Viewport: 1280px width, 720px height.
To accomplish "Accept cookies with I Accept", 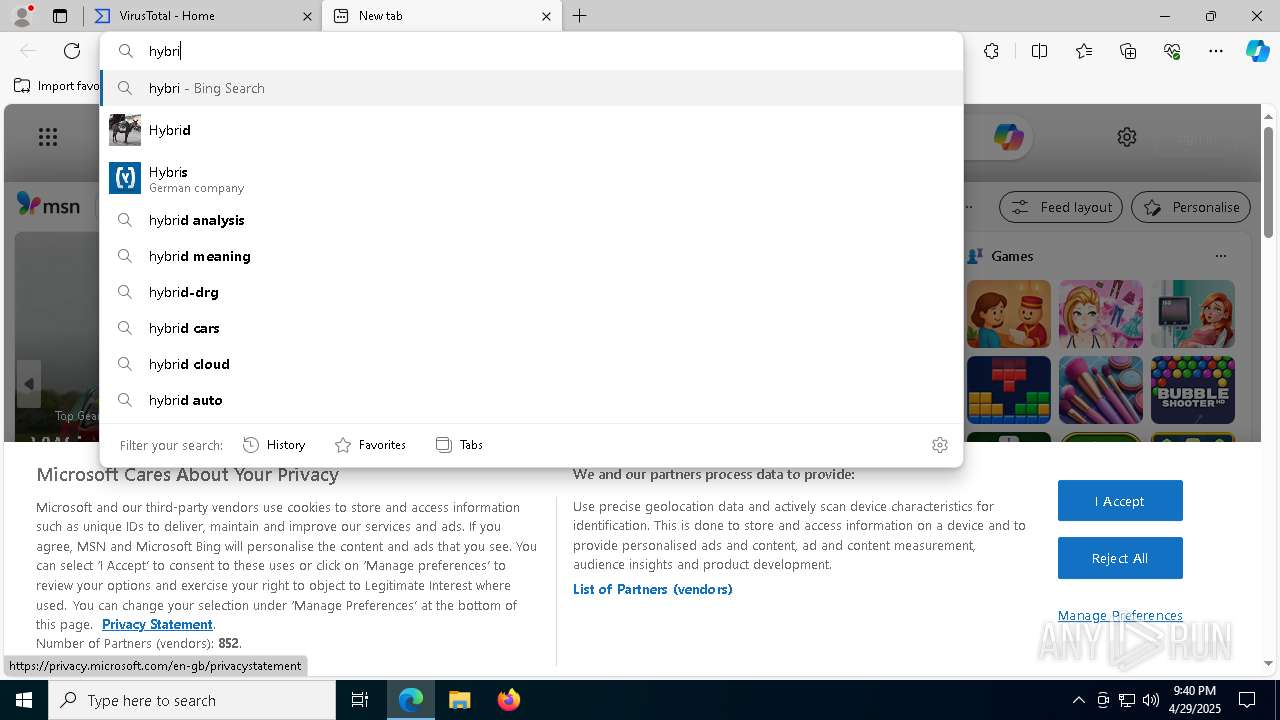I will coord(1120,501).
